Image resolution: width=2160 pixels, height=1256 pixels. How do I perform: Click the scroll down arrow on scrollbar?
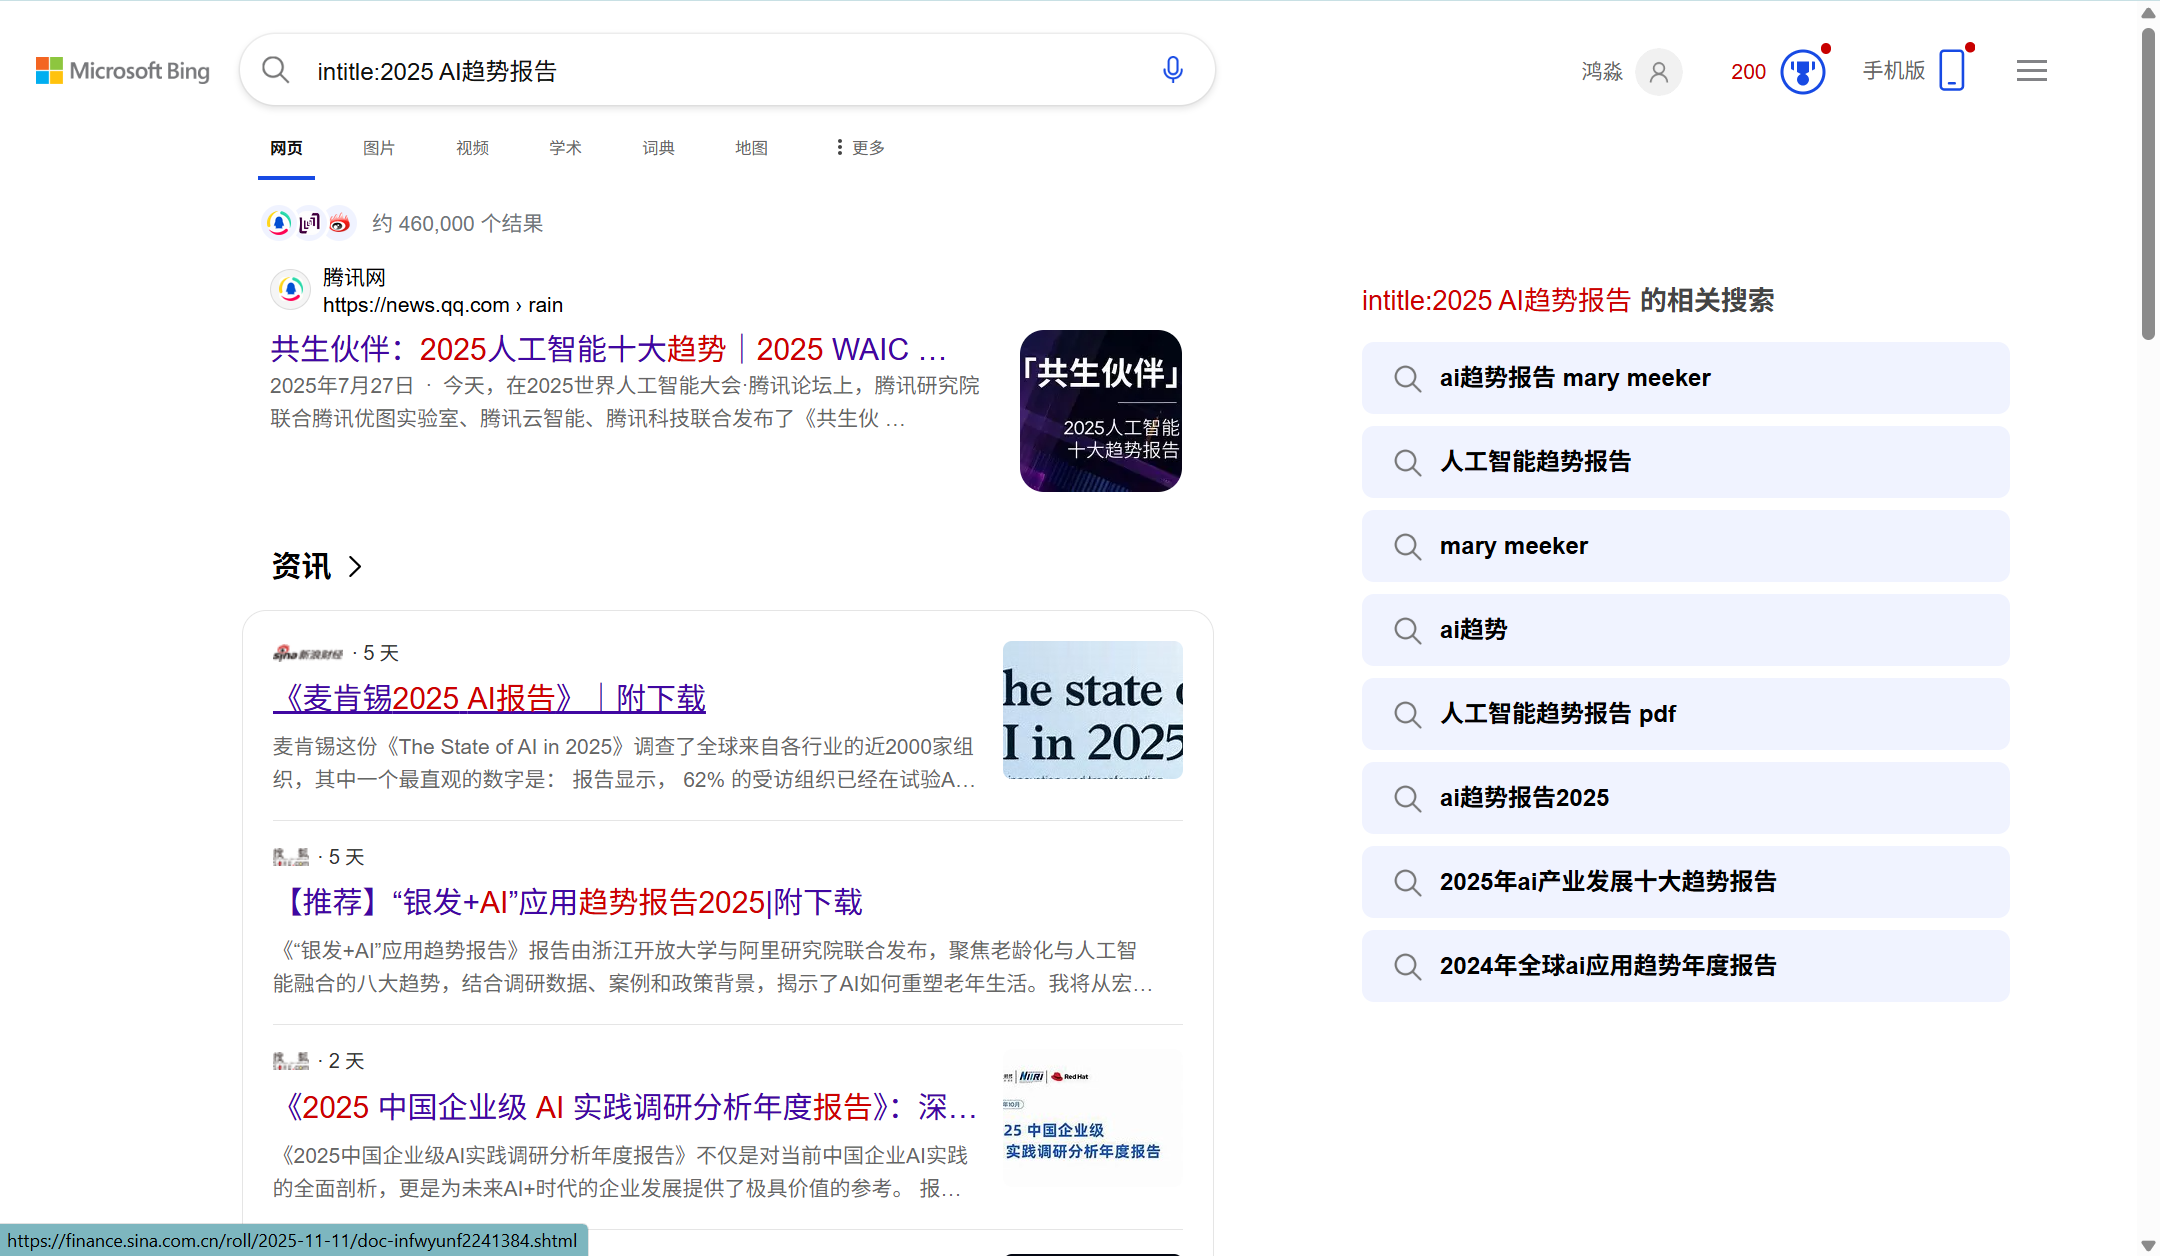(2148, 1245)
